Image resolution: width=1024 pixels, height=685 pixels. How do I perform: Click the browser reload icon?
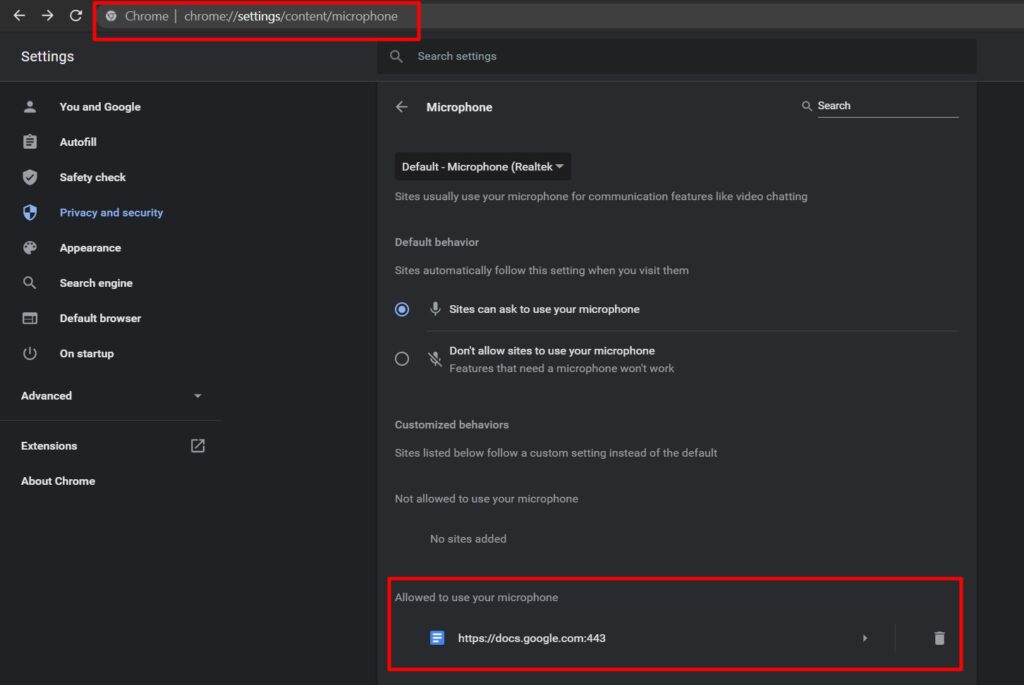point(75,16)
